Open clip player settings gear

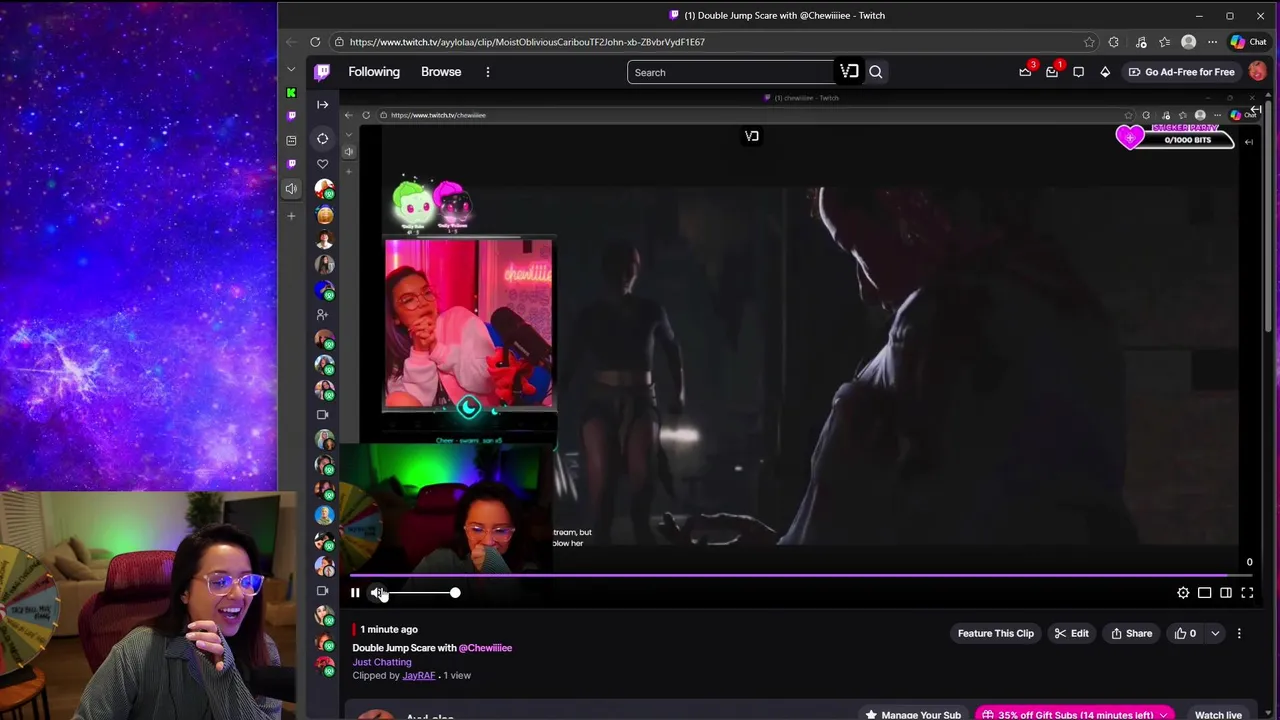(1183, 593)
